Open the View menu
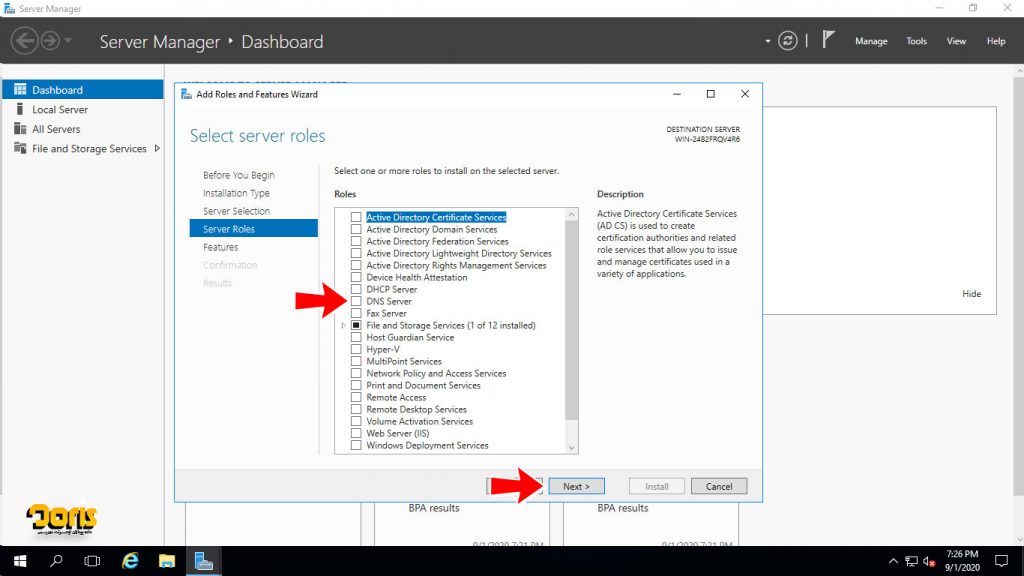Image resolution: width=1024 pixels, height=576 pixels. [956, 41]
